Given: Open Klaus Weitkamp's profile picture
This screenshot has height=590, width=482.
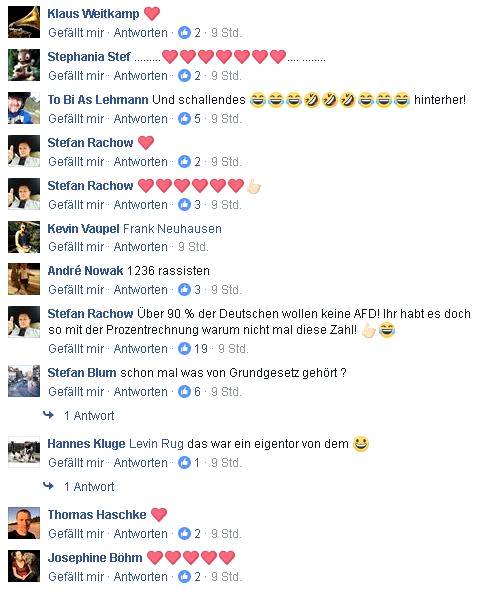Looking at the screenshot, I should [x=24, y=22].
